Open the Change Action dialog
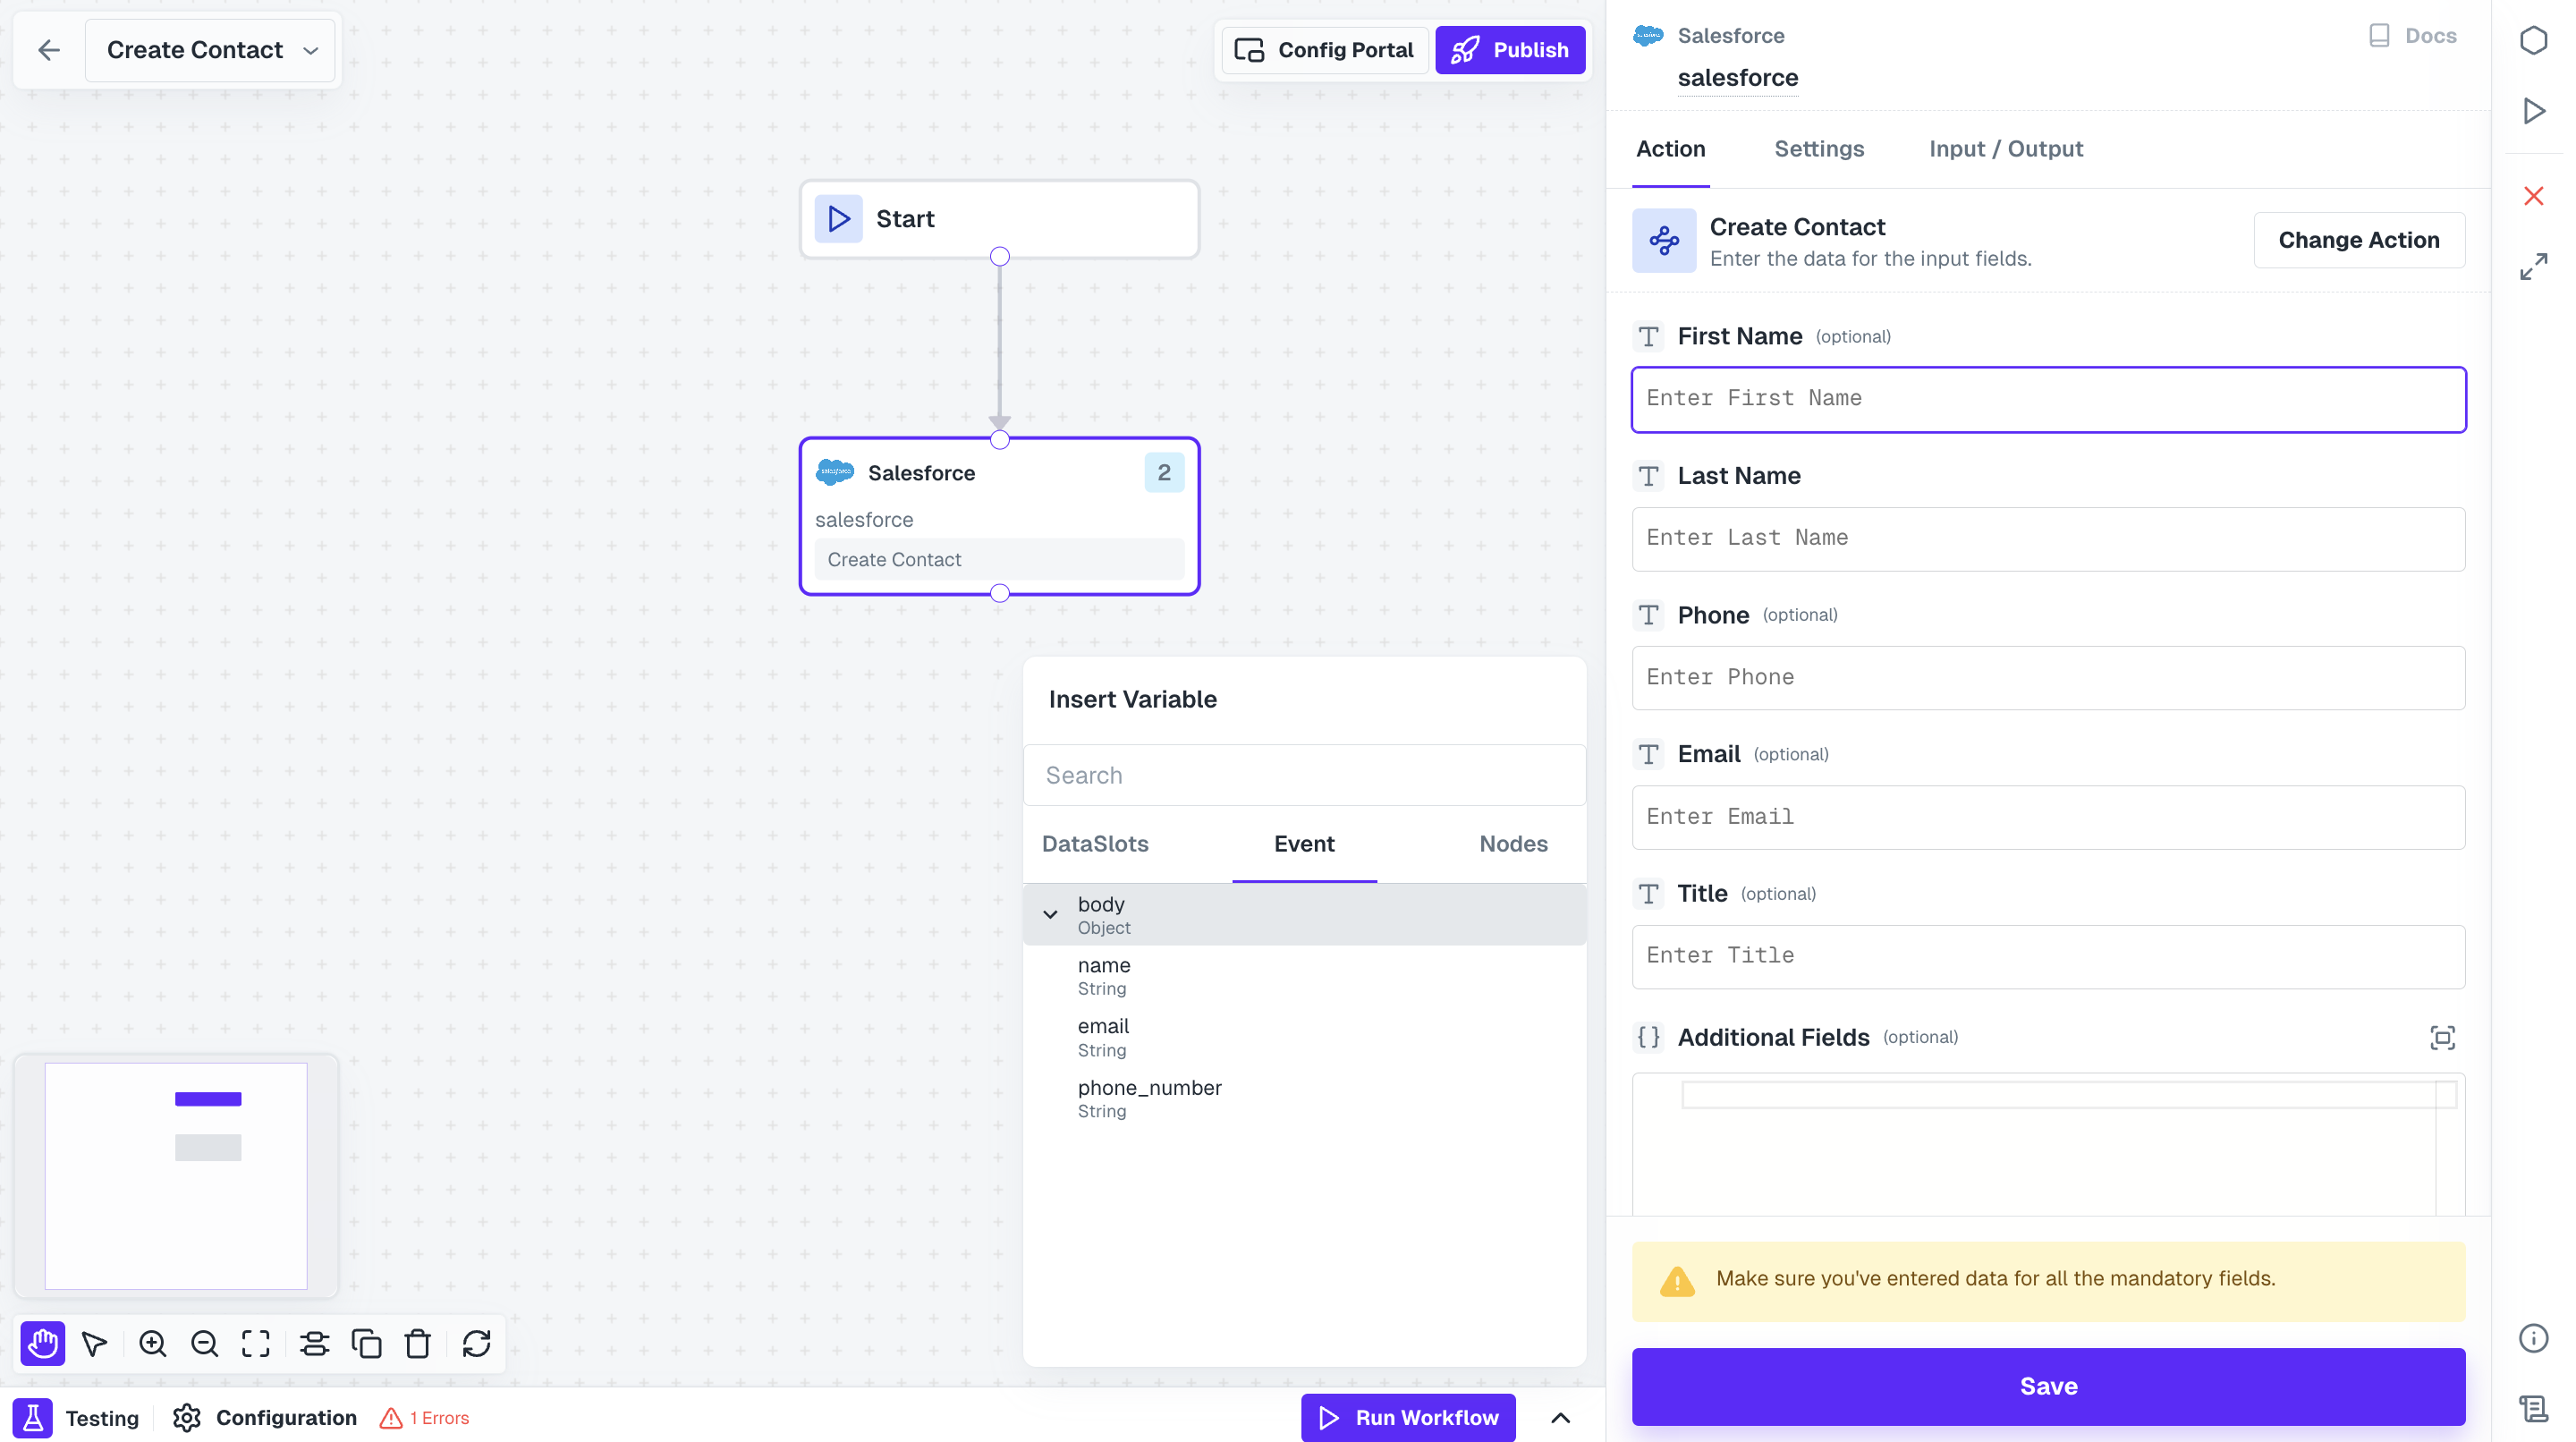This screenshot has height=1442, width=2576. click(2359, 240)
